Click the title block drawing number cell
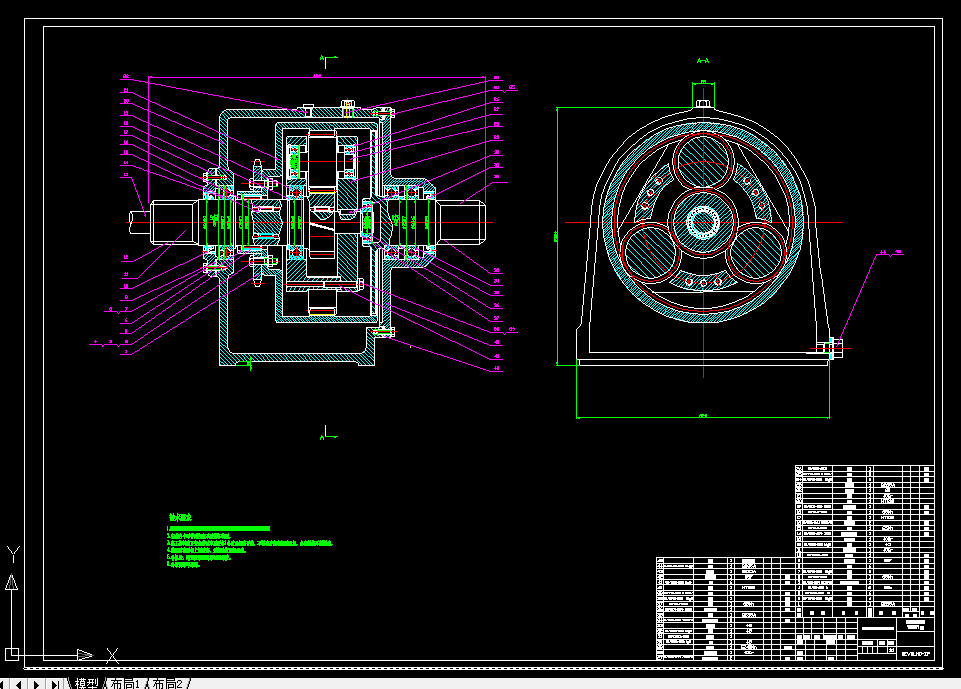This screenshot has width=961, height=689. [916, 654]
